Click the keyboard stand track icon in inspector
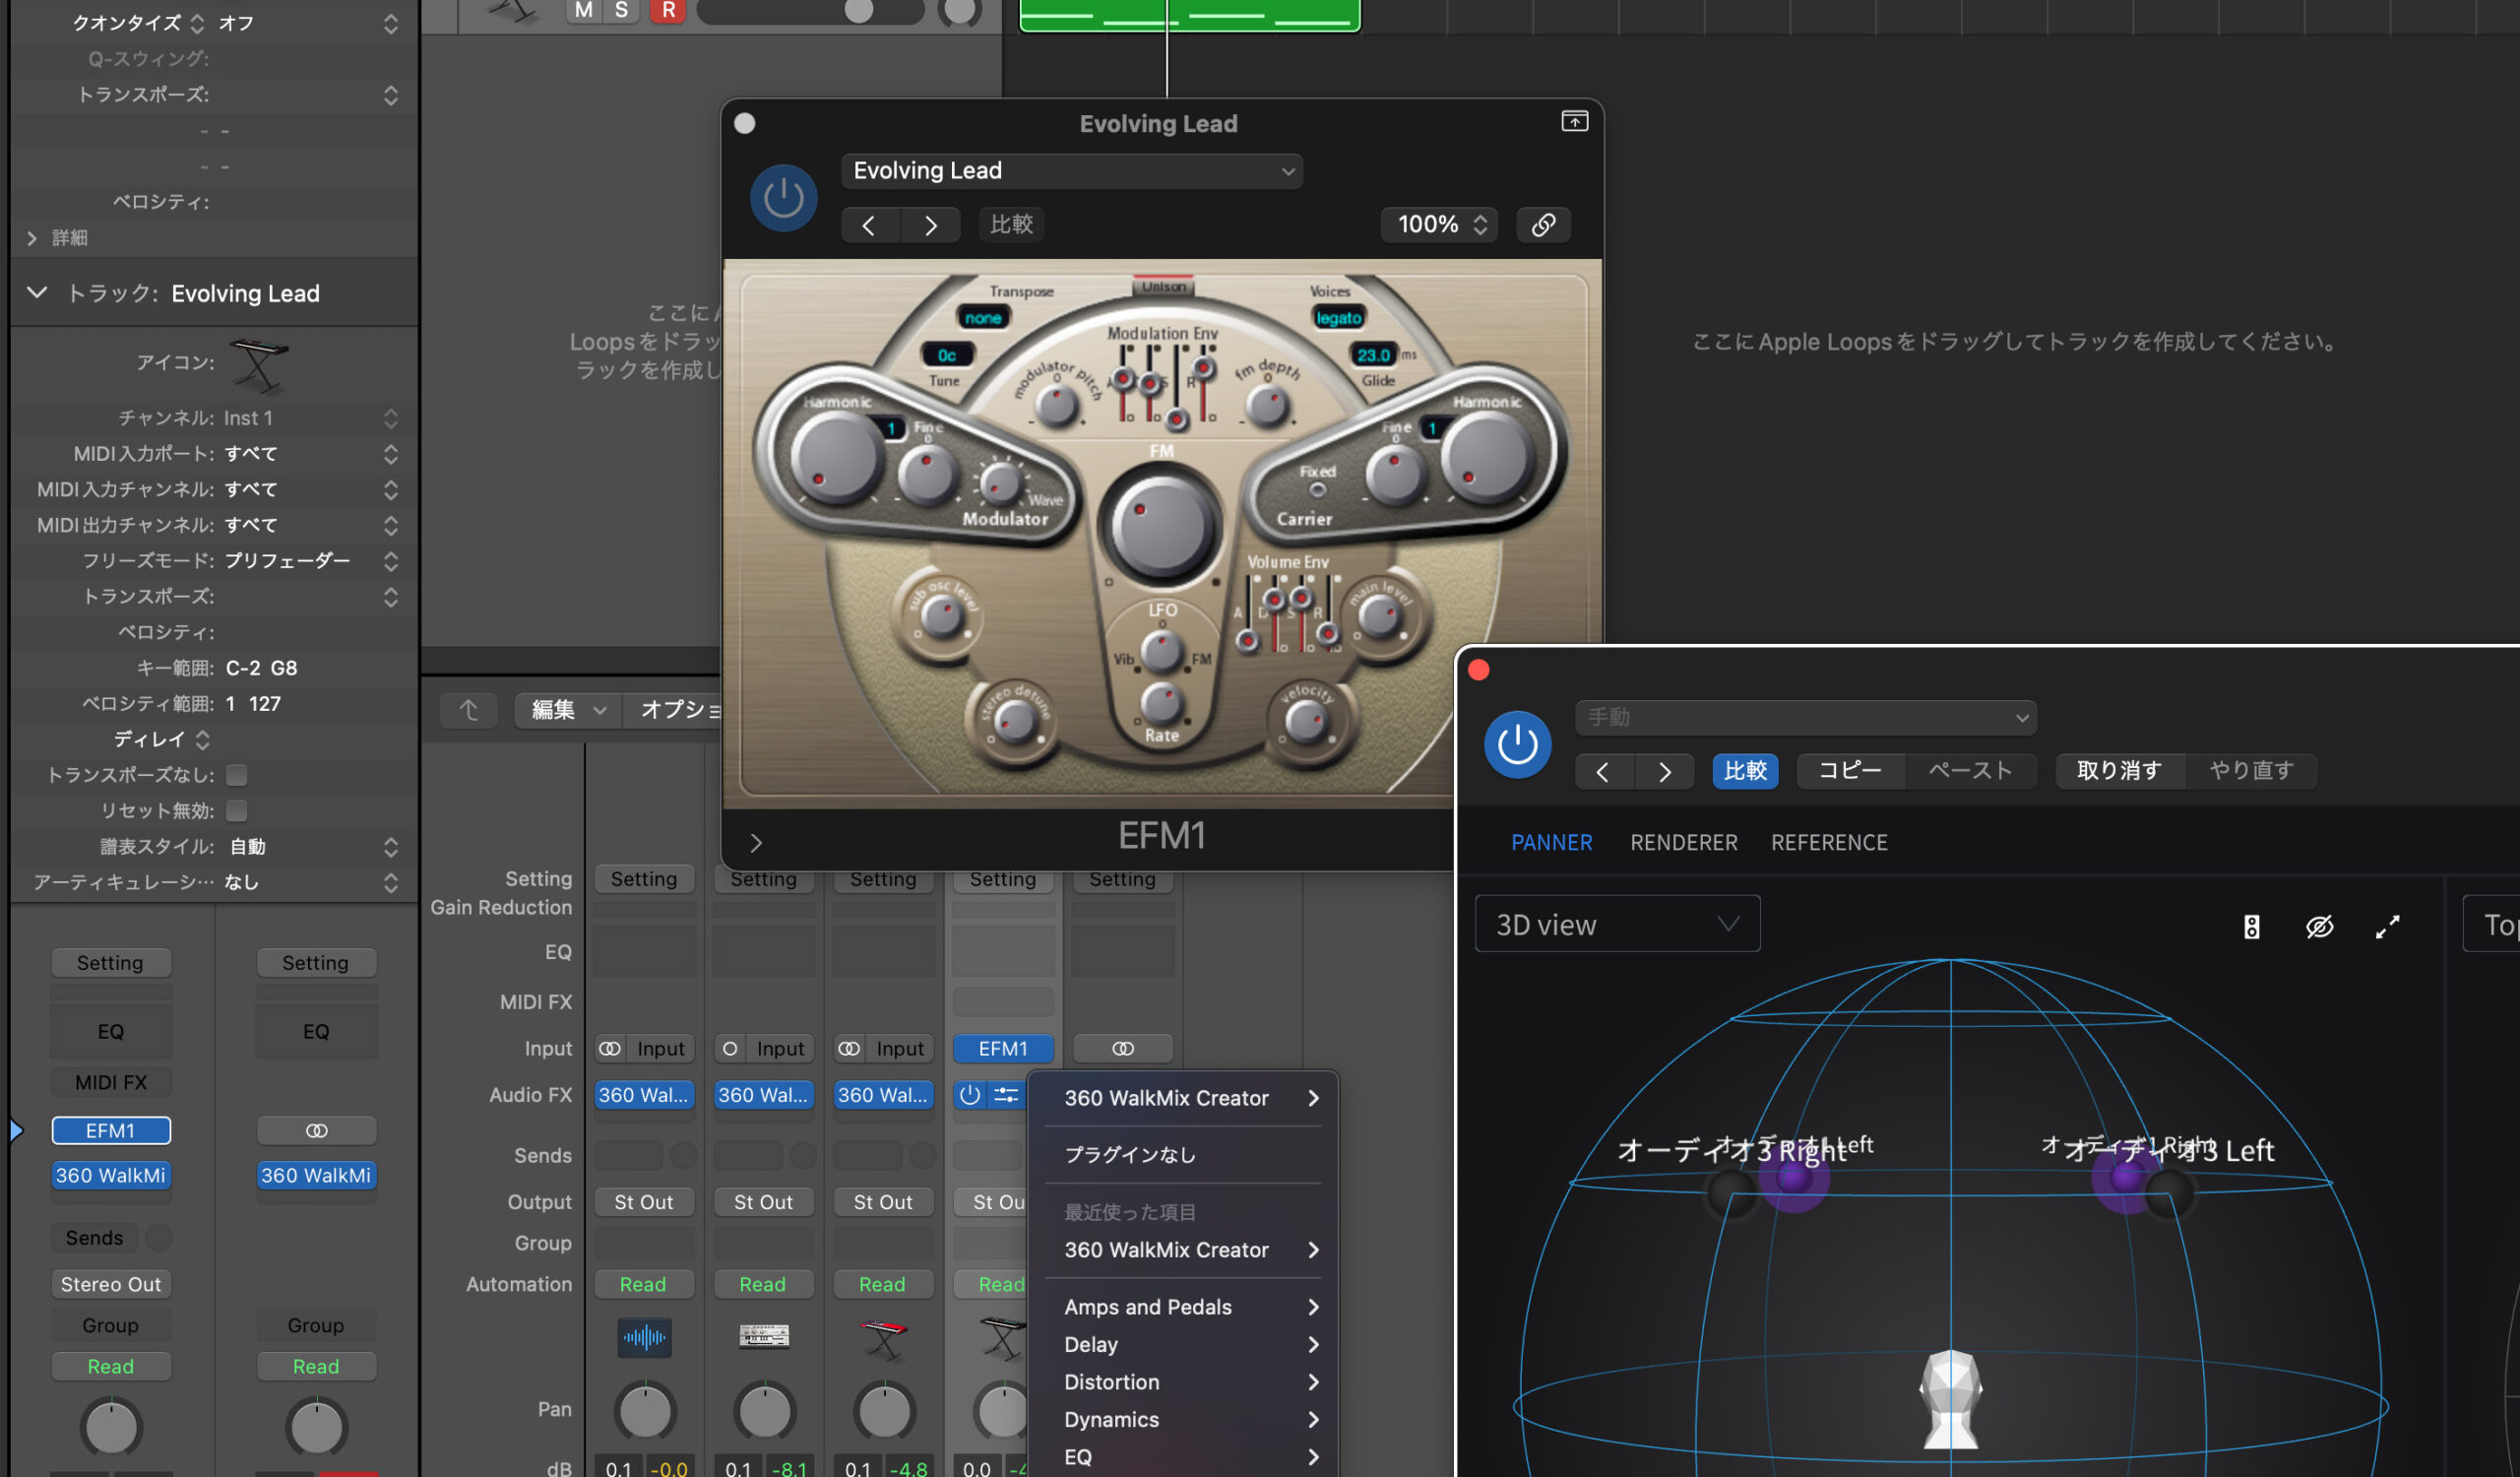 pyautogui.click(x=259, y=364)
